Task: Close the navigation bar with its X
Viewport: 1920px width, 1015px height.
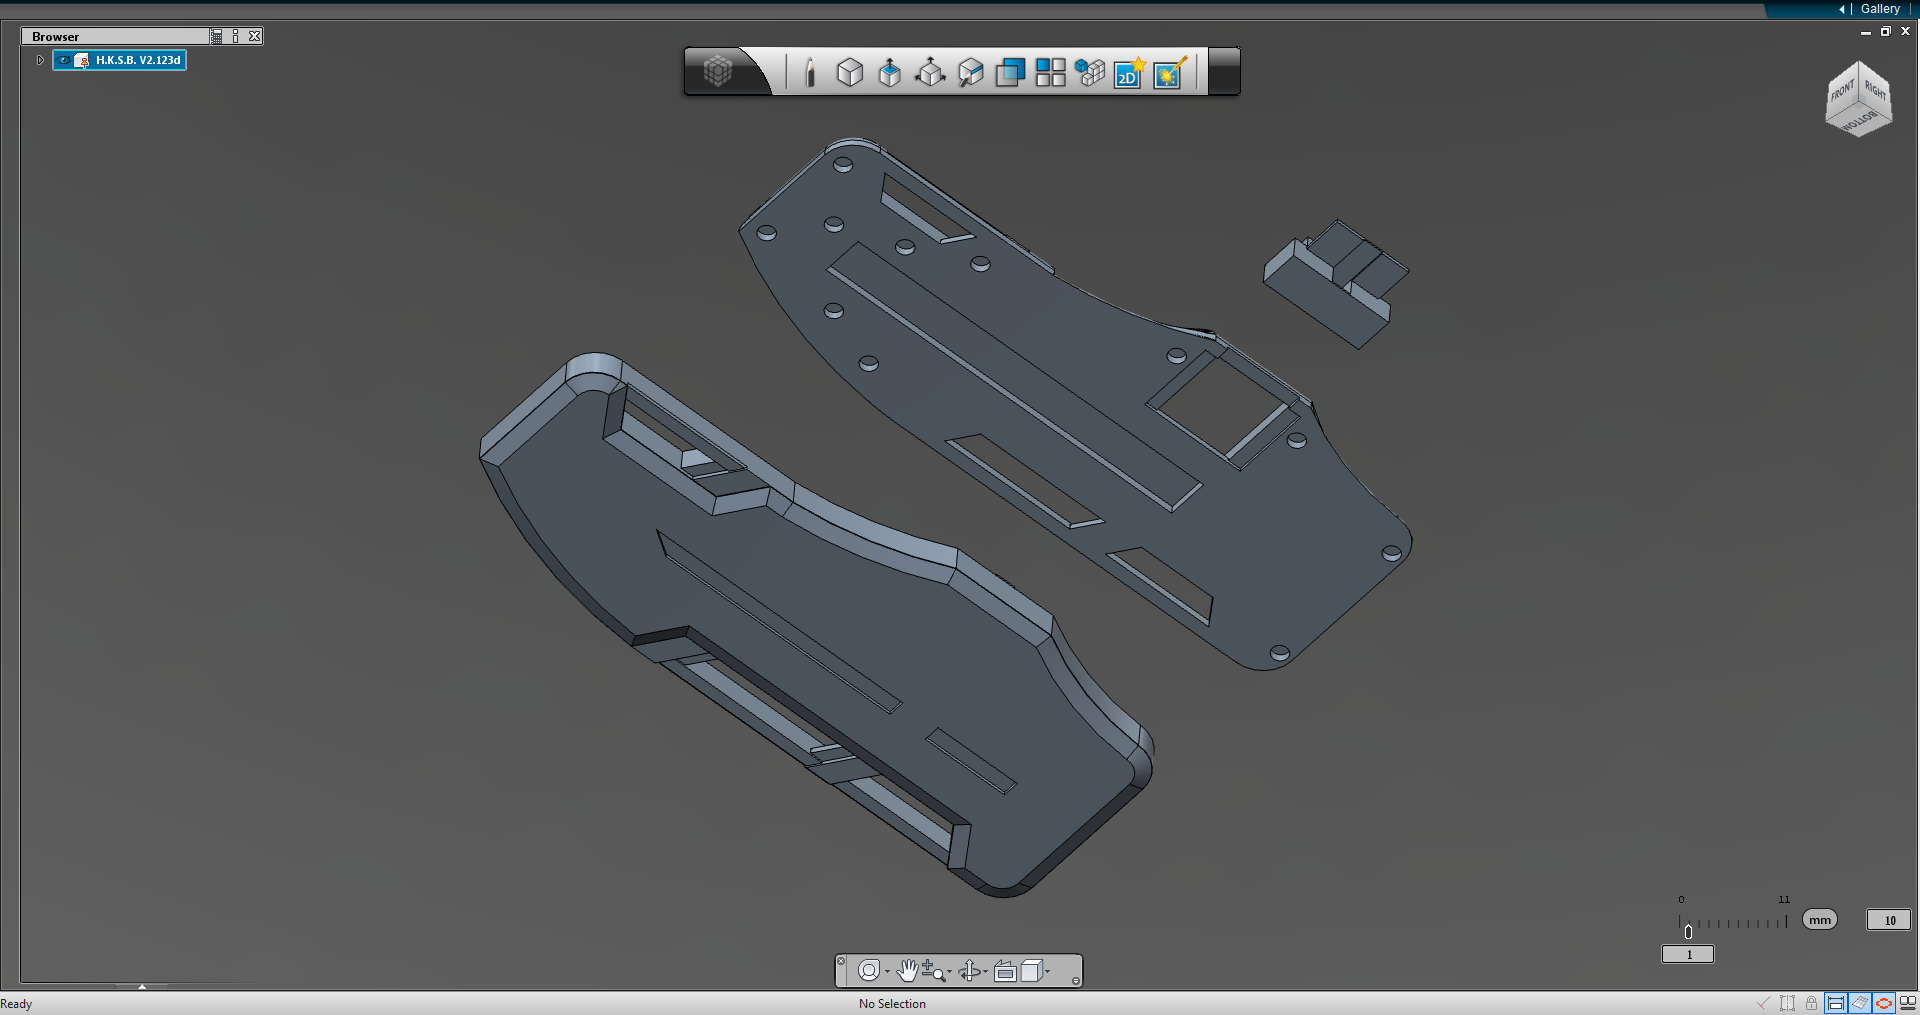Action: pyautogui.click(x=841, y=961)
